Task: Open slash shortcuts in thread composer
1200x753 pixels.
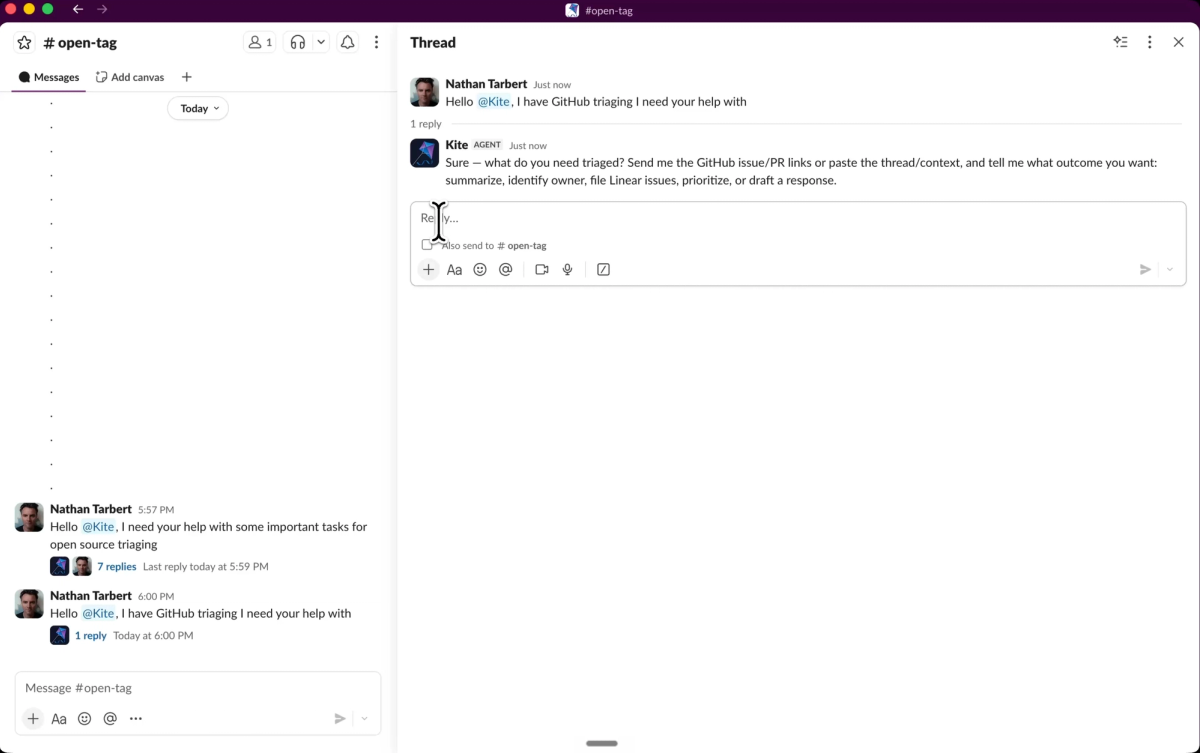Action: point(603,269)
